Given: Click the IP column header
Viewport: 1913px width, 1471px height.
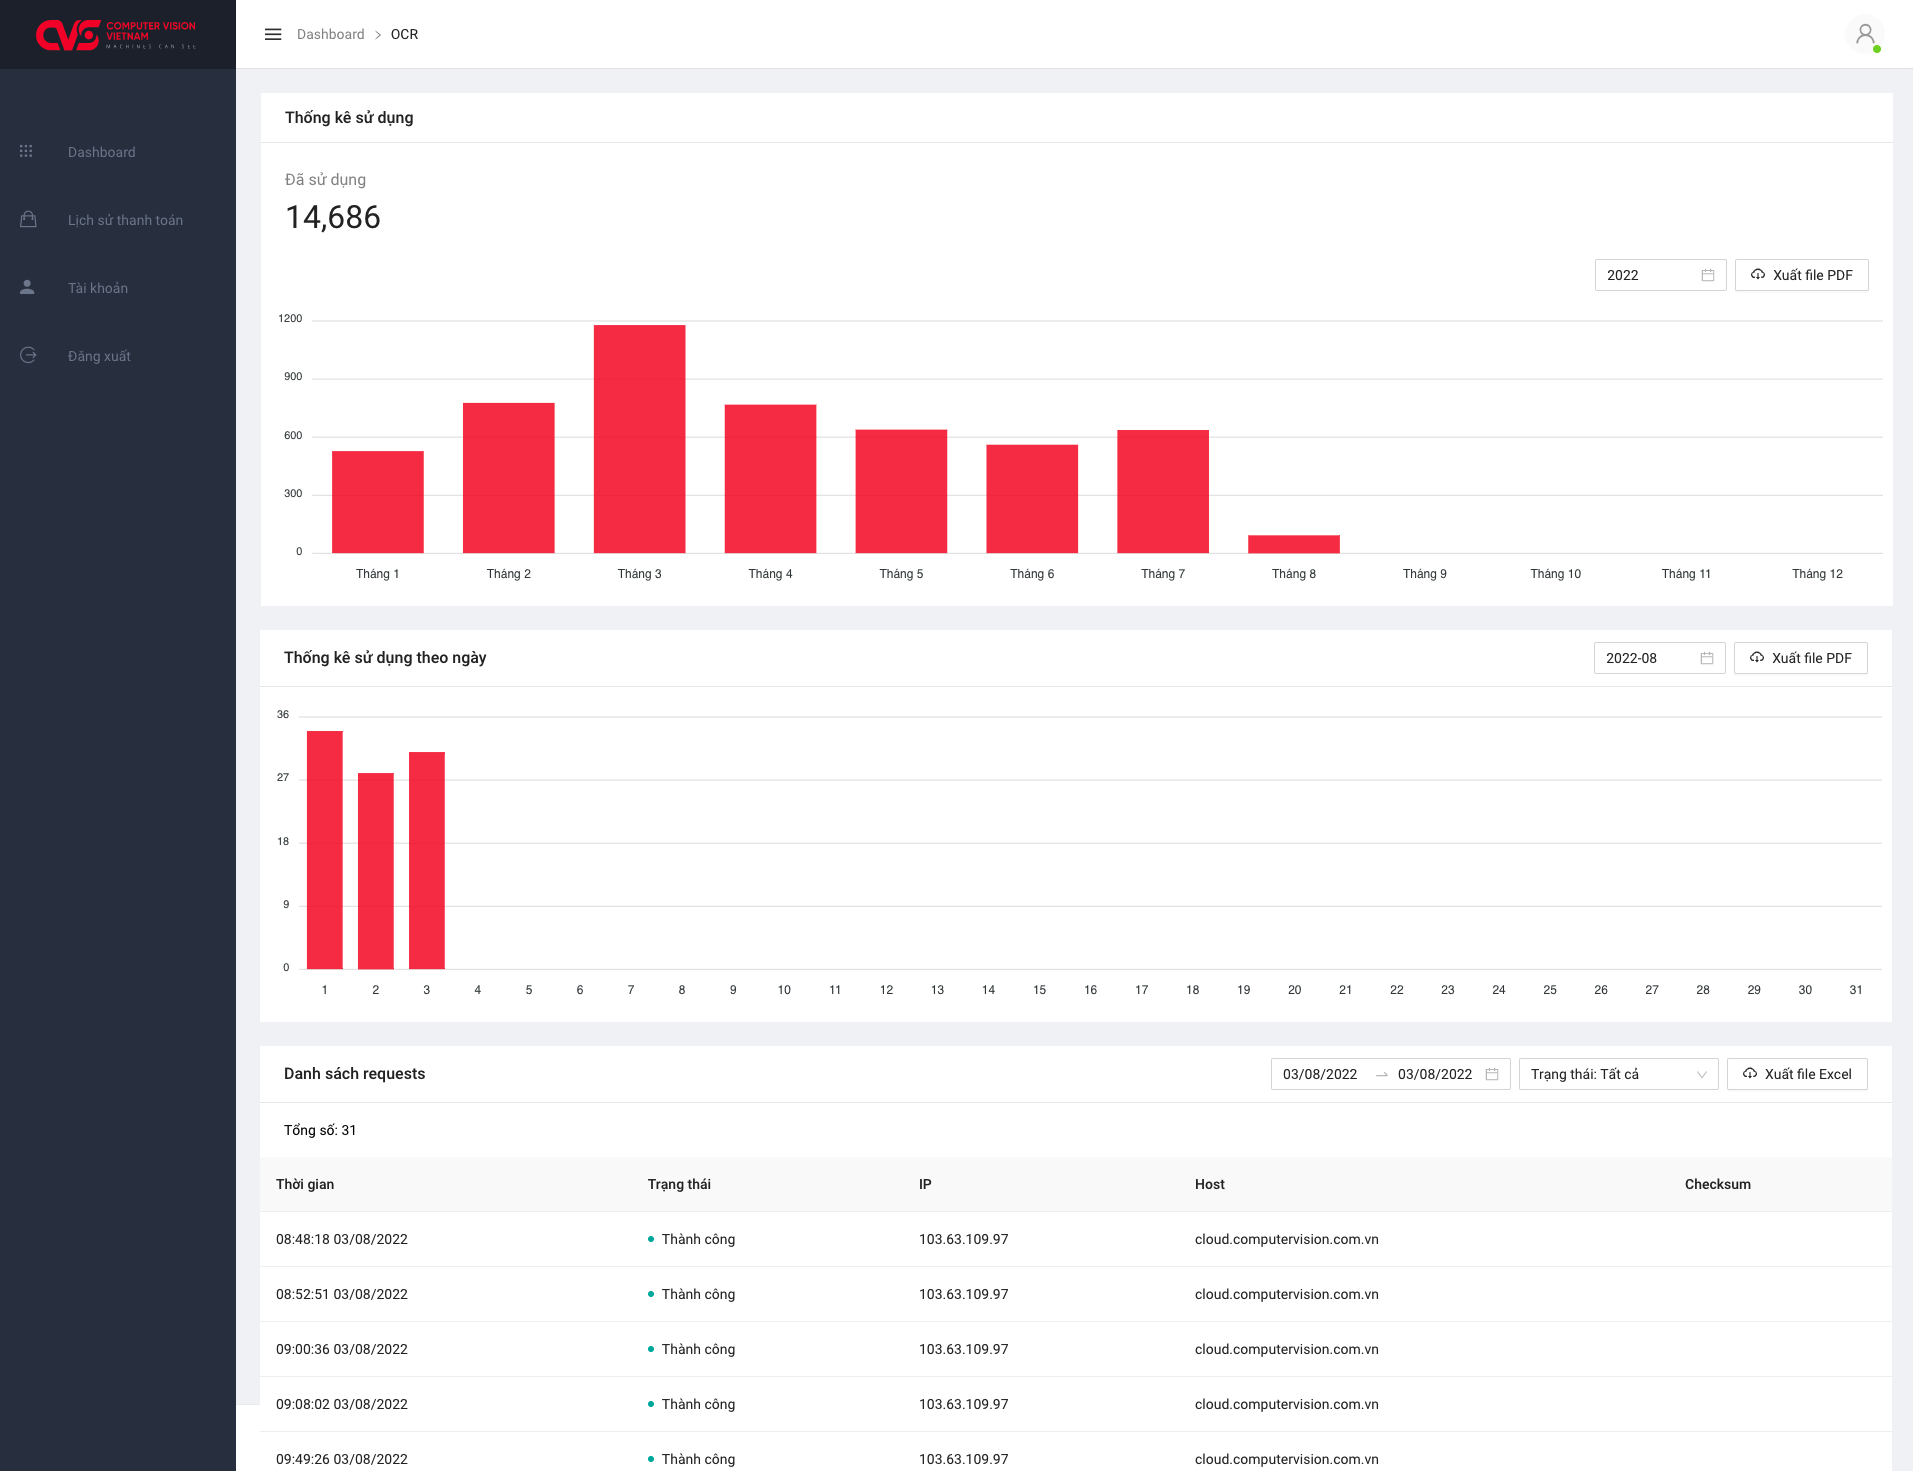Looking at the screenshot, I should coord(925,1184).
